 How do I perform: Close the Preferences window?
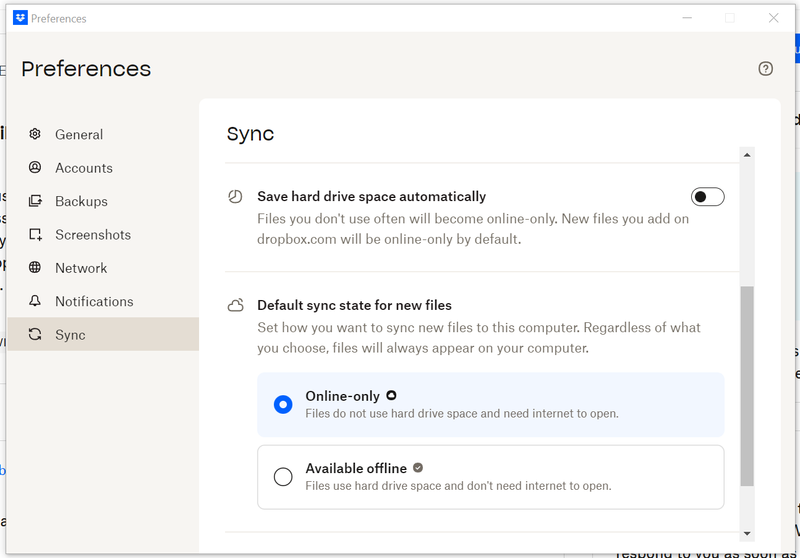click(x=773, y=18)
